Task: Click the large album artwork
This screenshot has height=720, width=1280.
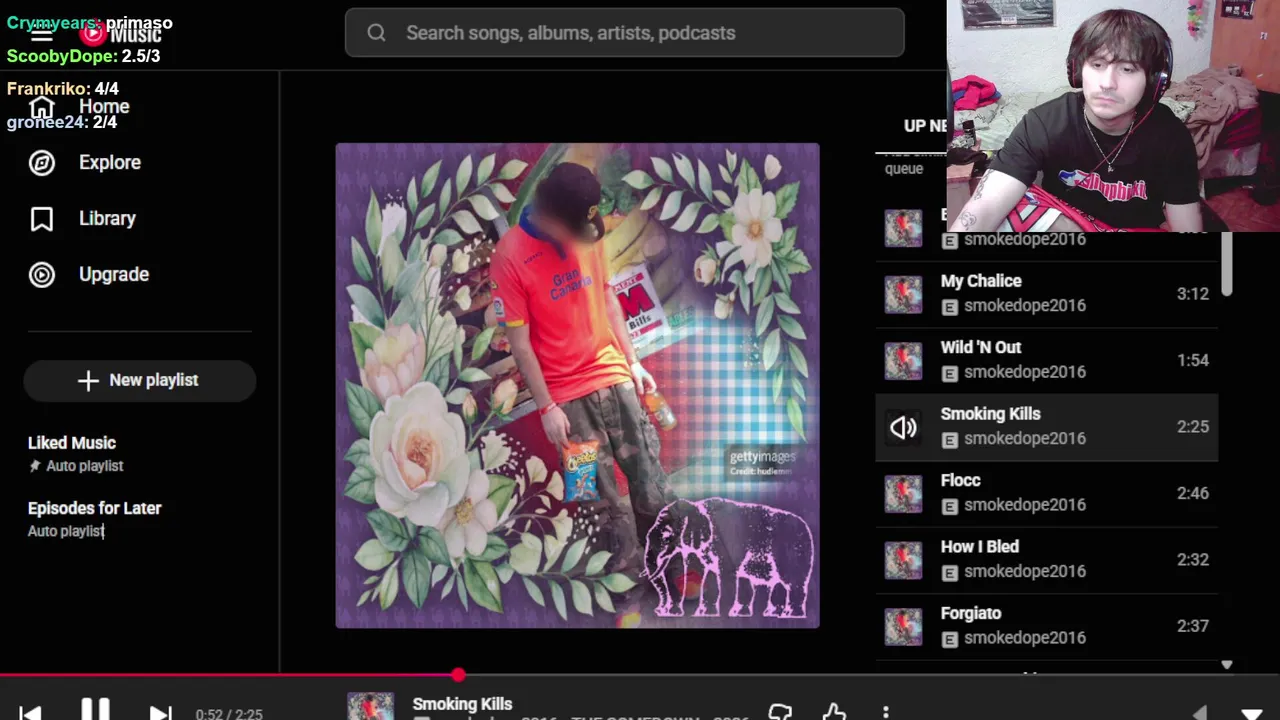Action: pyautogui.click(x=577, y=386)
